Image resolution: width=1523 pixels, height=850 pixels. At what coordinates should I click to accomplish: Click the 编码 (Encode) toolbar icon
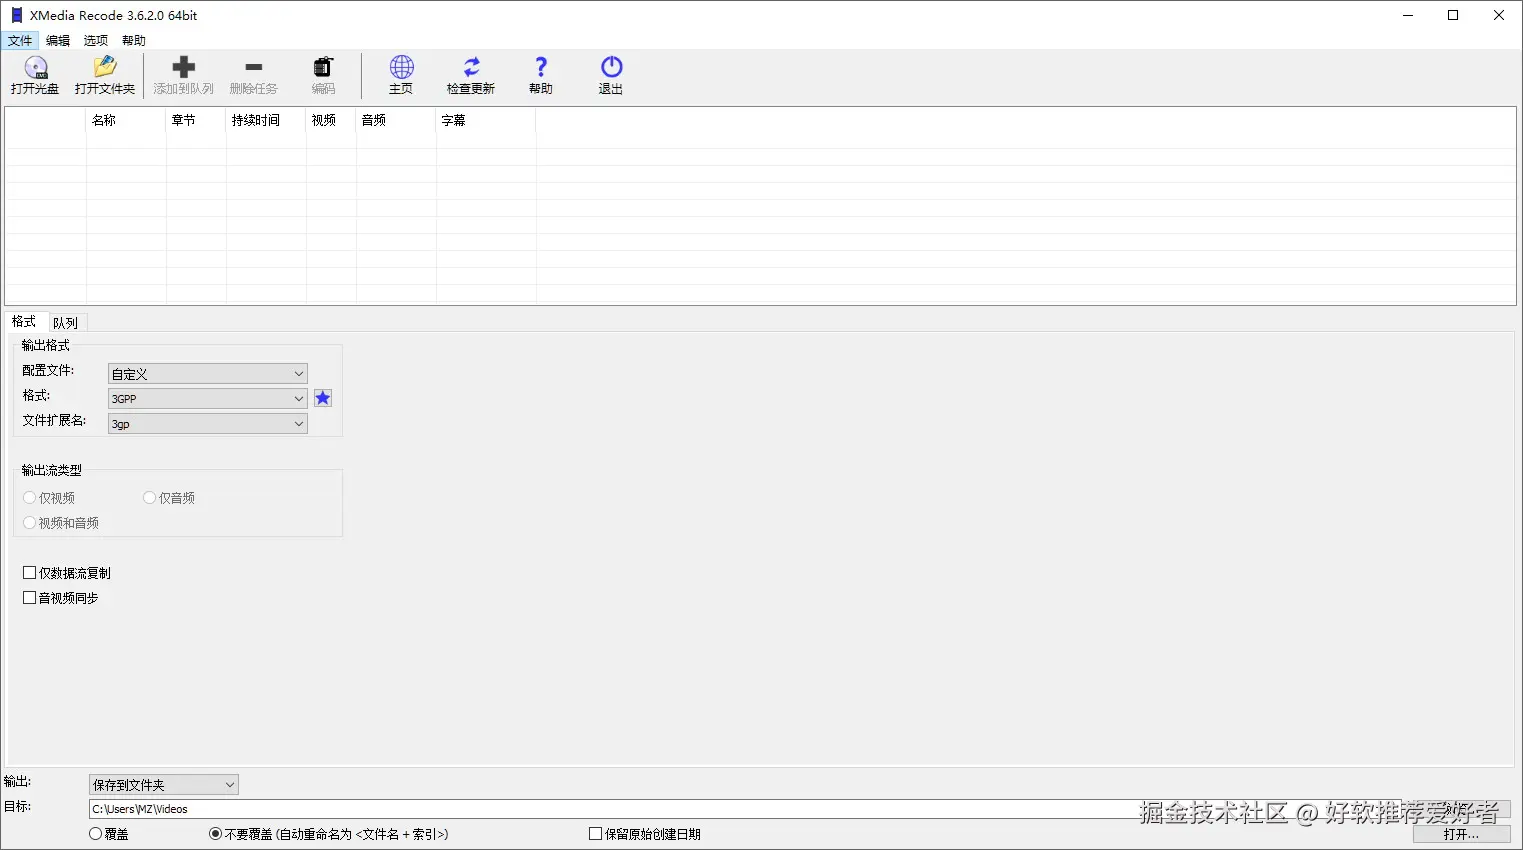click(323, 67)
